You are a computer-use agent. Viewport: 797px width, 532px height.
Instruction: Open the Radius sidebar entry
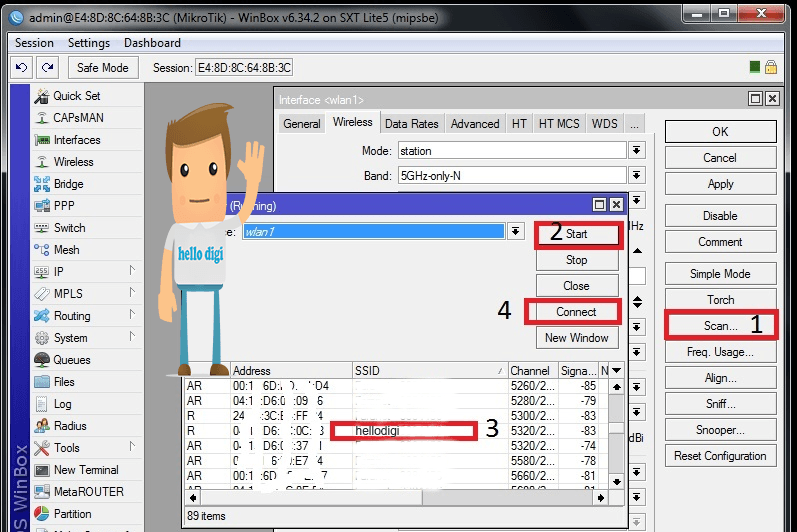(x=87, y=426)
